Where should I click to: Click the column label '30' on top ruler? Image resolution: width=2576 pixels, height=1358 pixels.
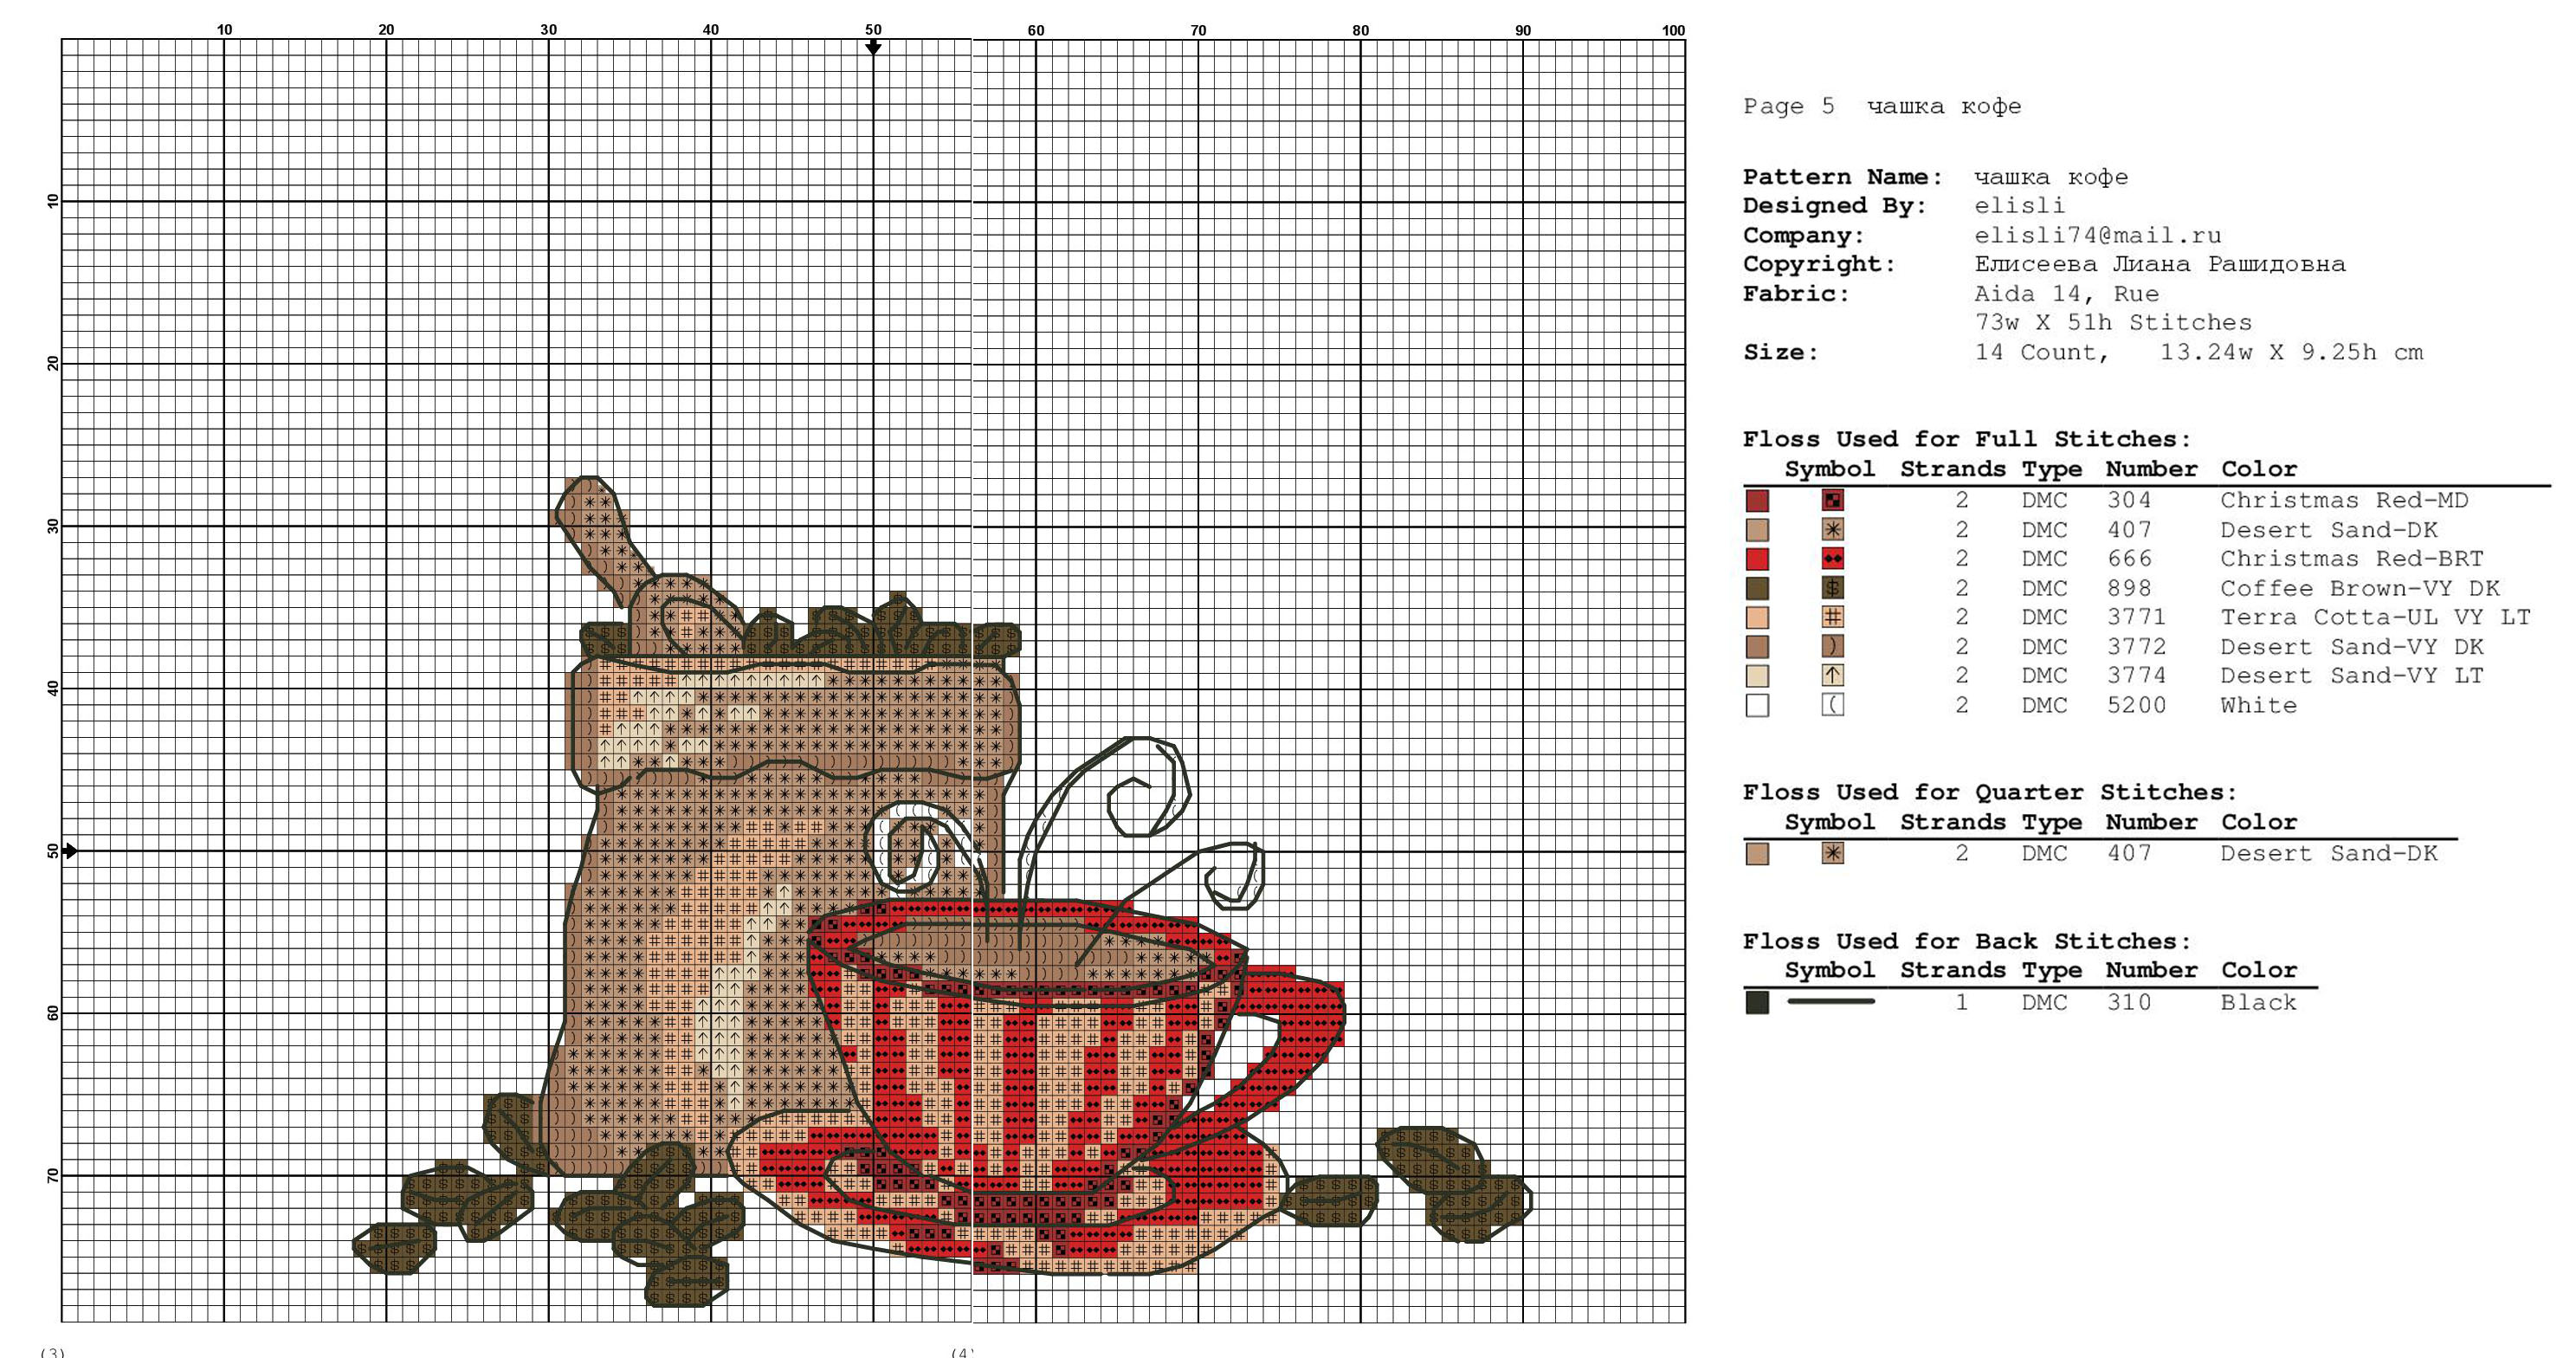[549, 30]
